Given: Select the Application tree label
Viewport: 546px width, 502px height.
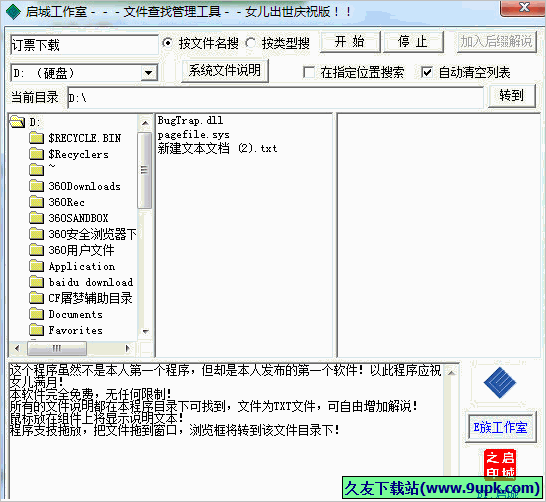Looking at the screenshot, I should [82, 266].
